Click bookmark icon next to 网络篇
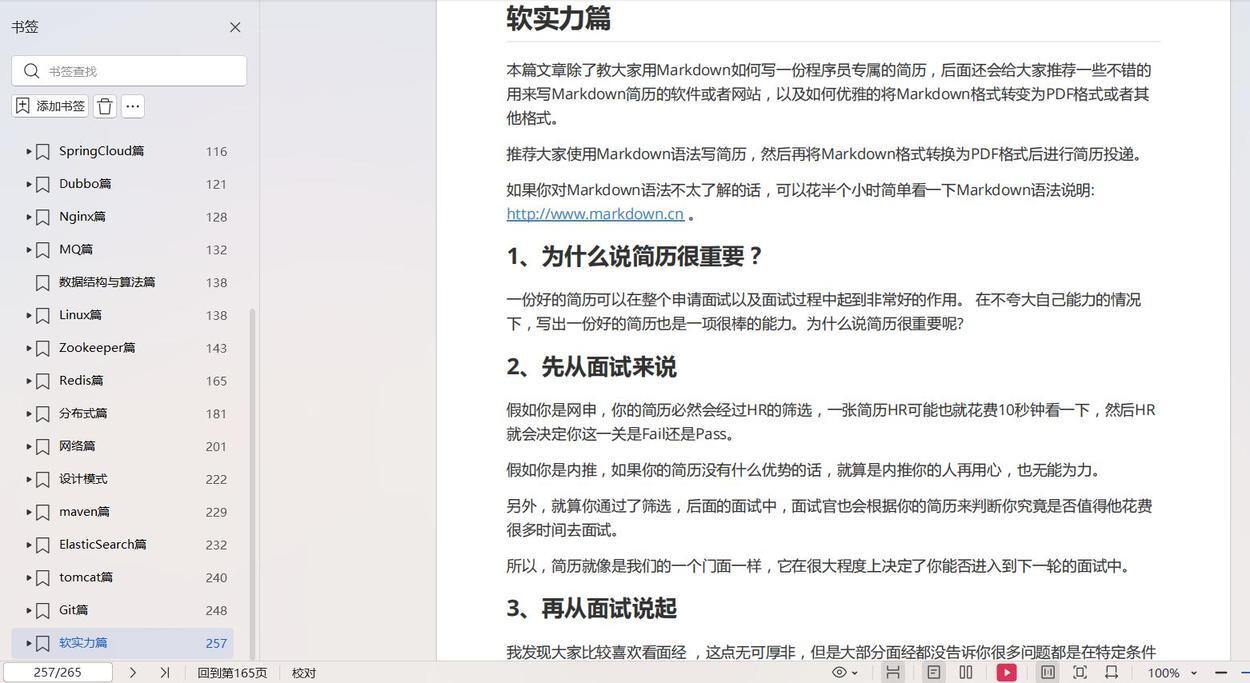 click(x=43, y=447)
